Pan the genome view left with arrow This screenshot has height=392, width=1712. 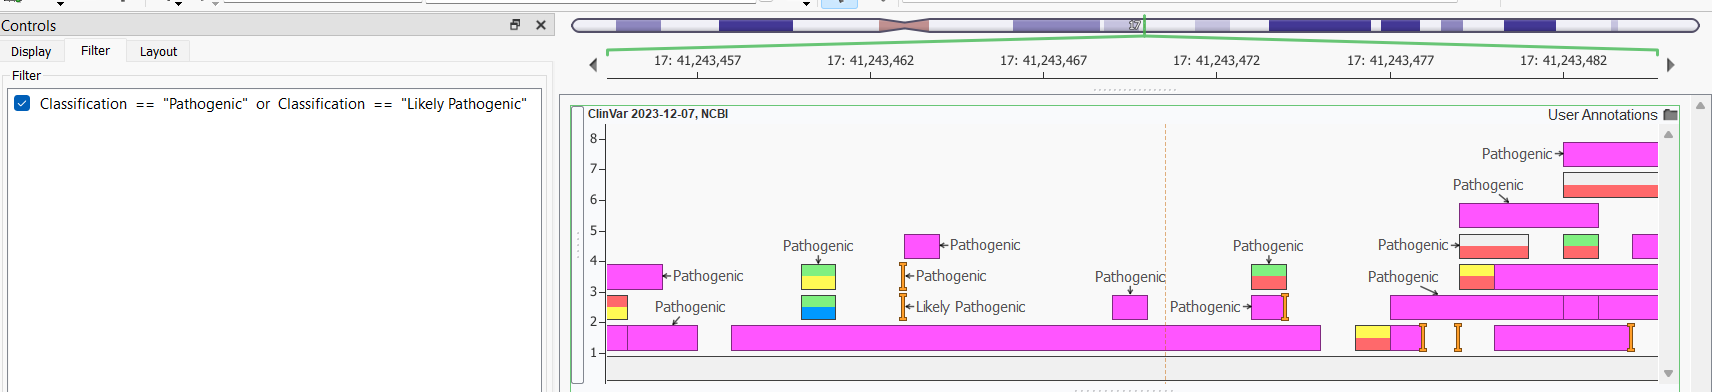click(x=593, y=65)
